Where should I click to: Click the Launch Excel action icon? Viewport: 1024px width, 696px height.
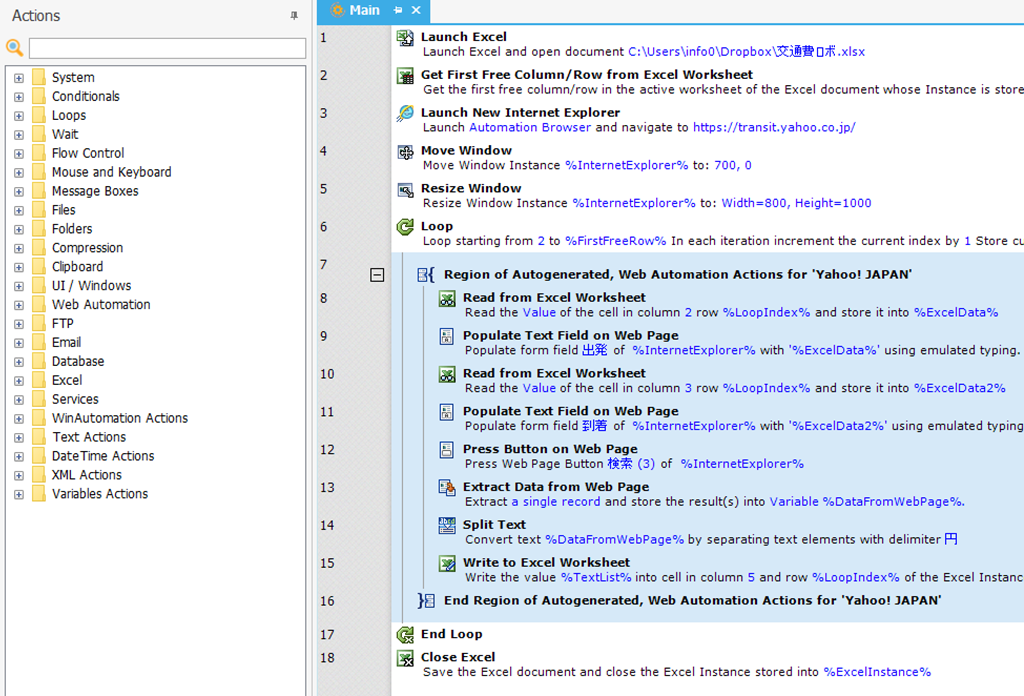[405, 38]
